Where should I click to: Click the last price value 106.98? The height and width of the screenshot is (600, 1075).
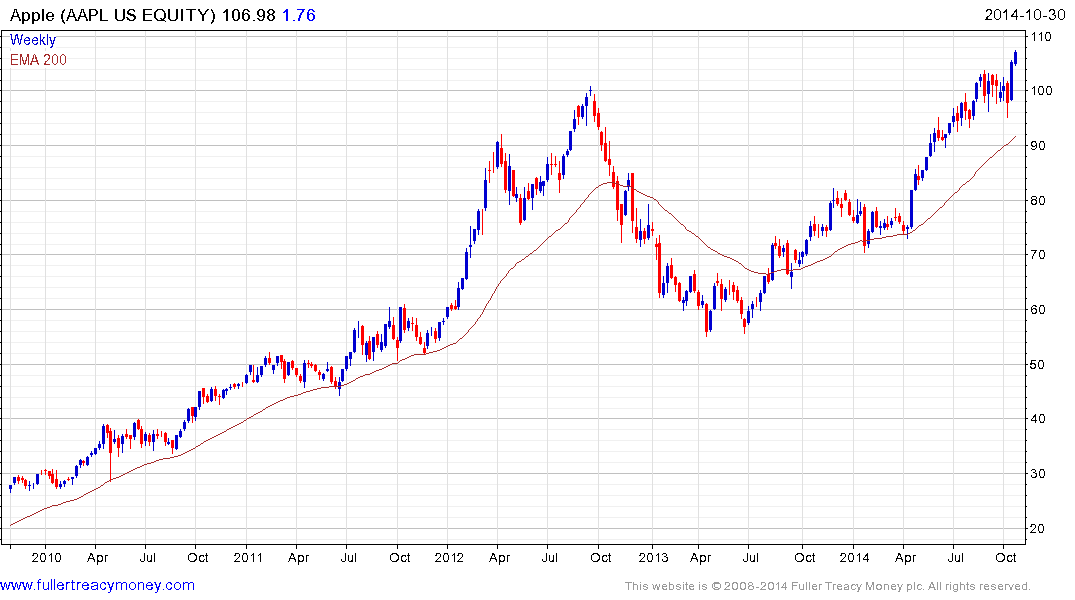tap(248, 15)
